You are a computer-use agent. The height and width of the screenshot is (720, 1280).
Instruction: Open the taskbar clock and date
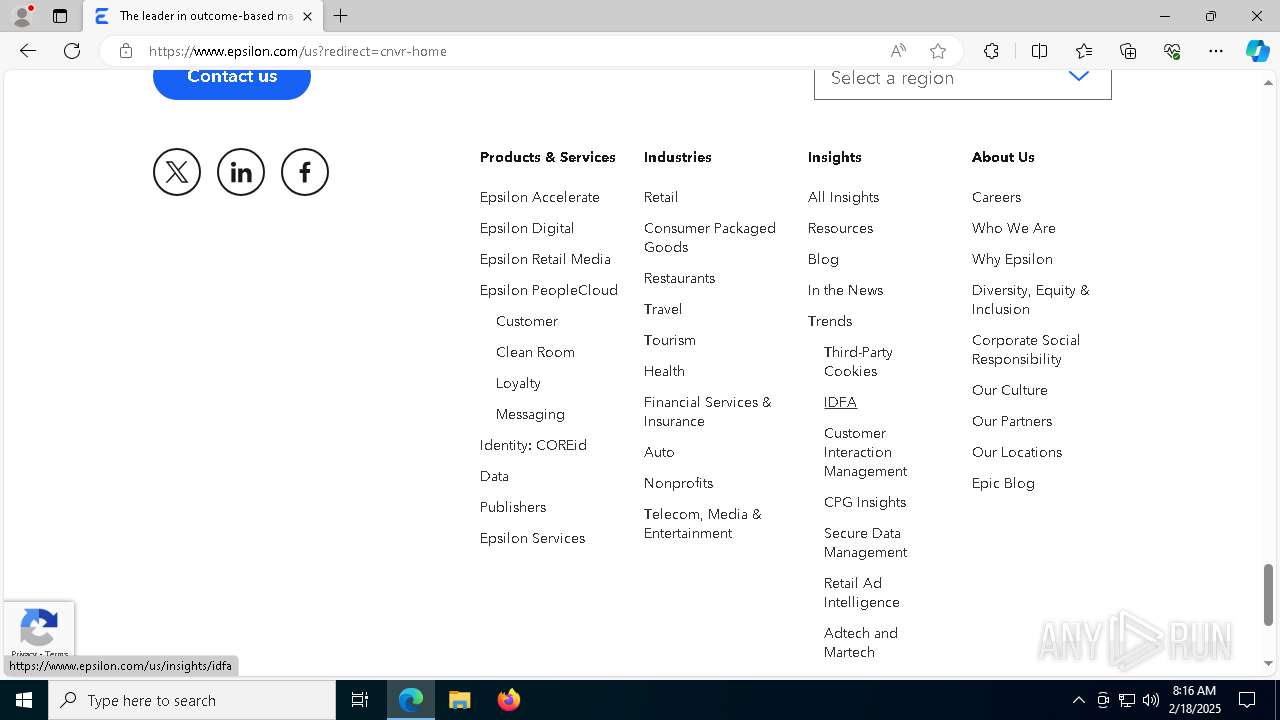(x=1196, y=700)
